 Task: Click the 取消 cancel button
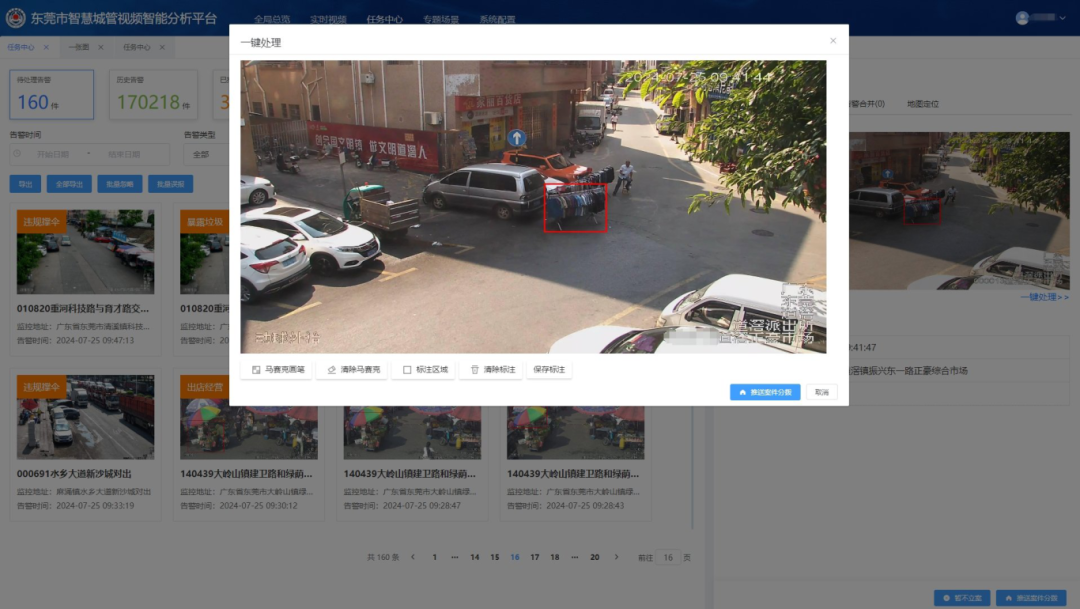tap(822, 392)
